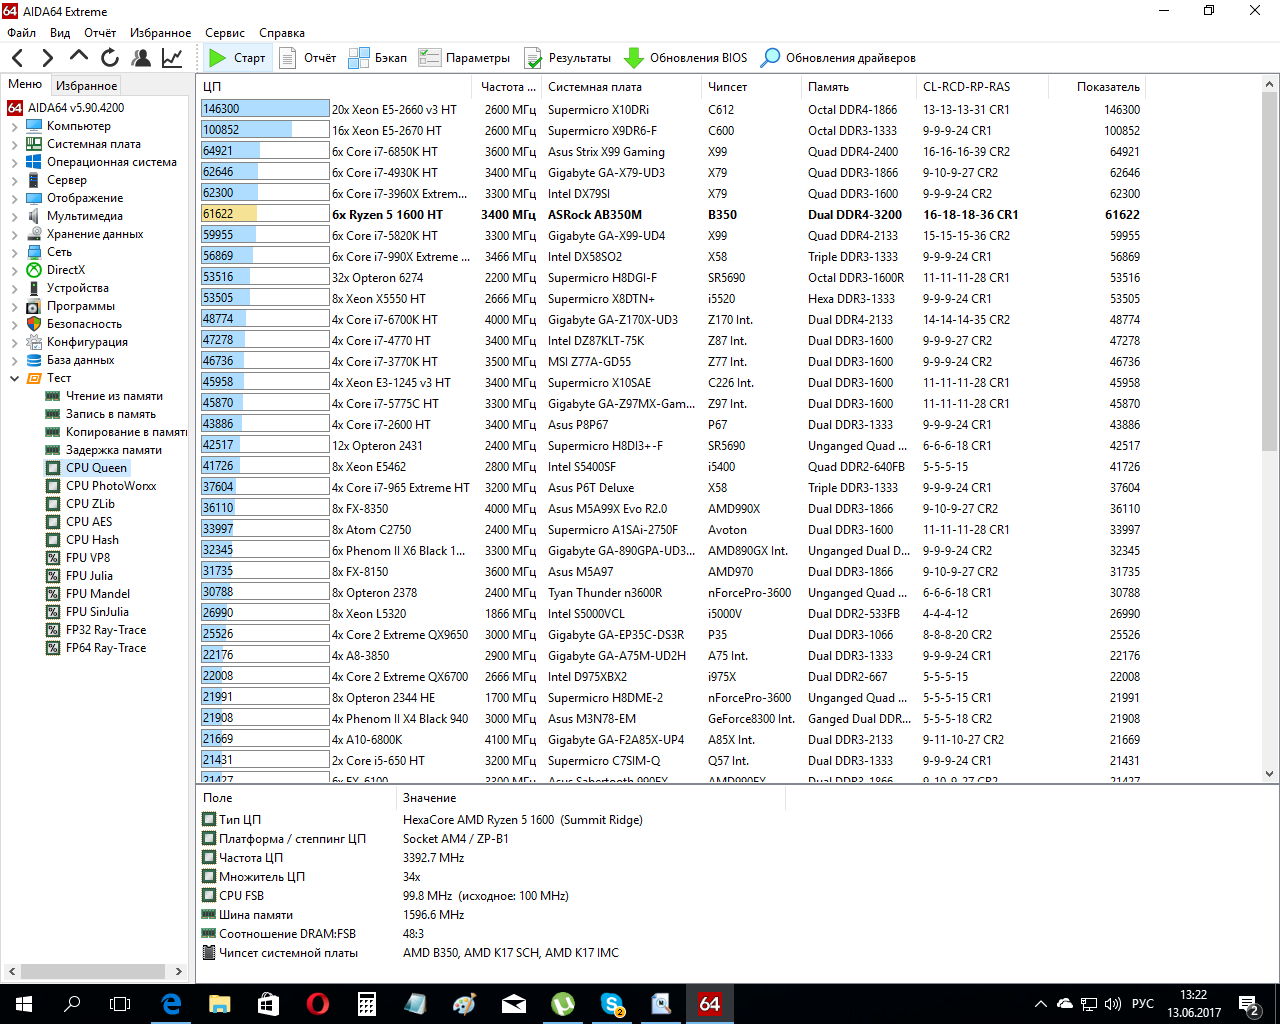Image resolution: width=1280 pixels, height=1024 pixels.
Task: Click the Бэкап toolbar button
Action: tap(378, 58)
